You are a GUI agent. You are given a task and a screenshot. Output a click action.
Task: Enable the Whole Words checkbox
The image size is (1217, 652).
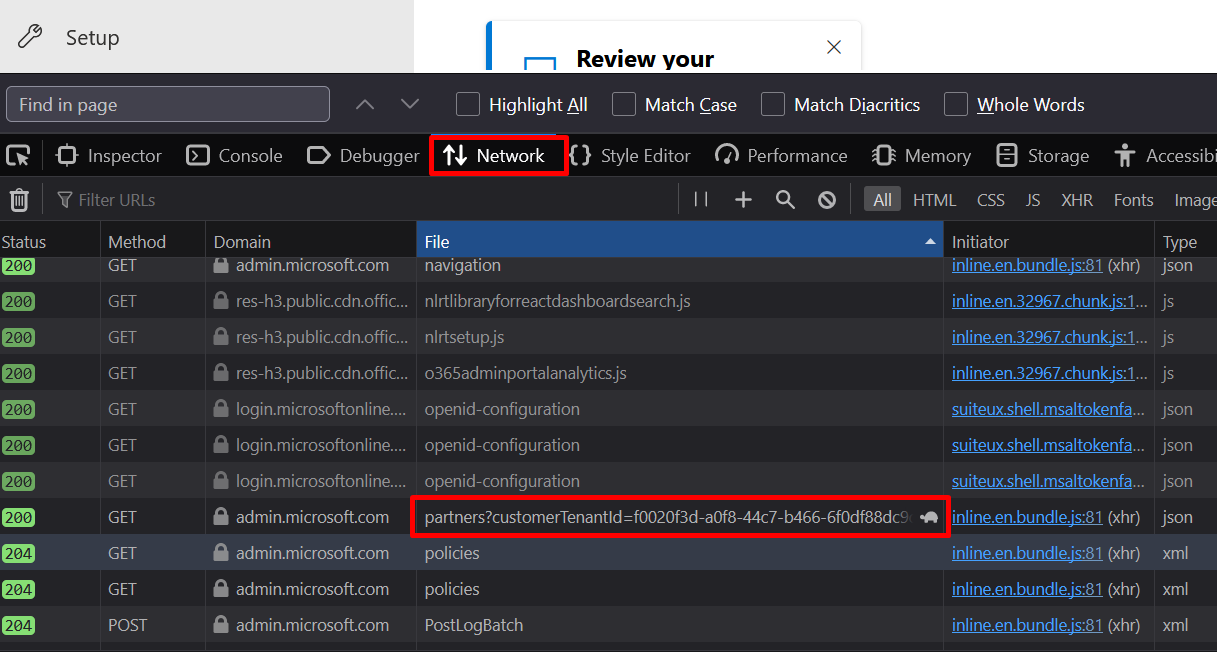(956, 104)
